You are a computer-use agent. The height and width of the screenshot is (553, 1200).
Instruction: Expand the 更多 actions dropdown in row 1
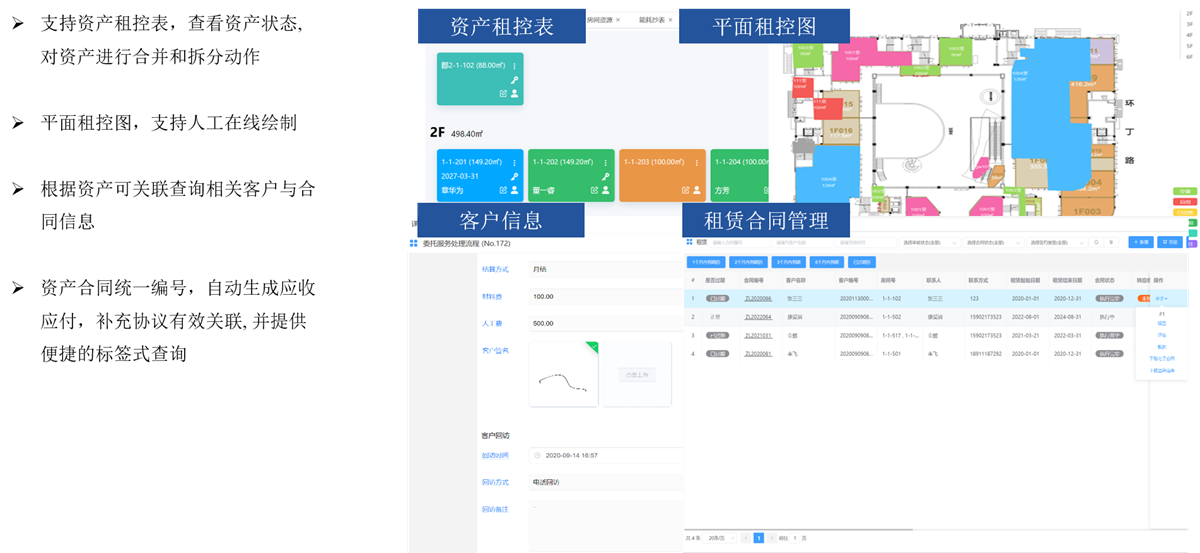click(1161, 298)
